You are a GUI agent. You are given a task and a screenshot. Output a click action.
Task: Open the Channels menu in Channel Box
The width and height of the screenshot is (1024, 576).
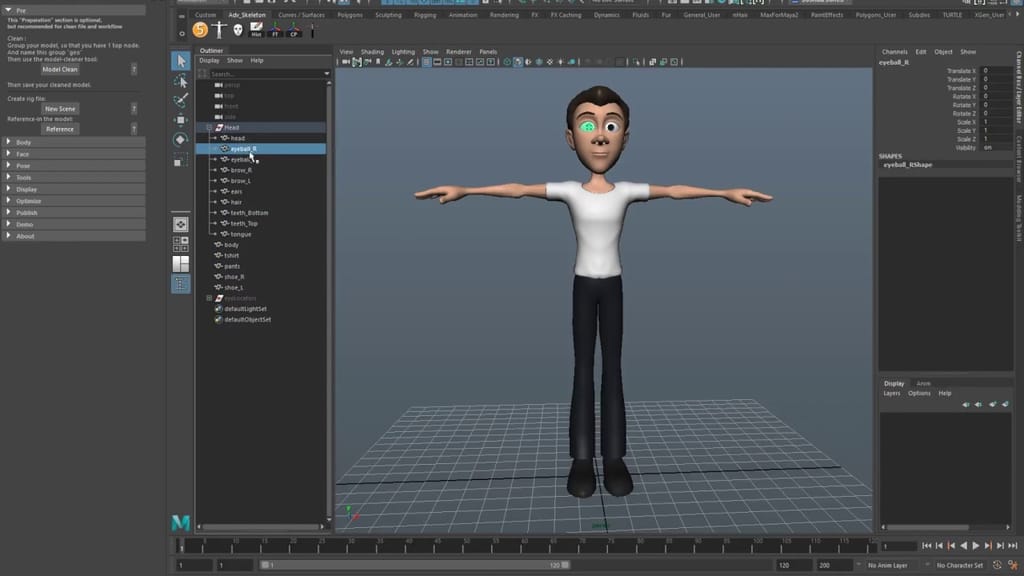[894, 52]
